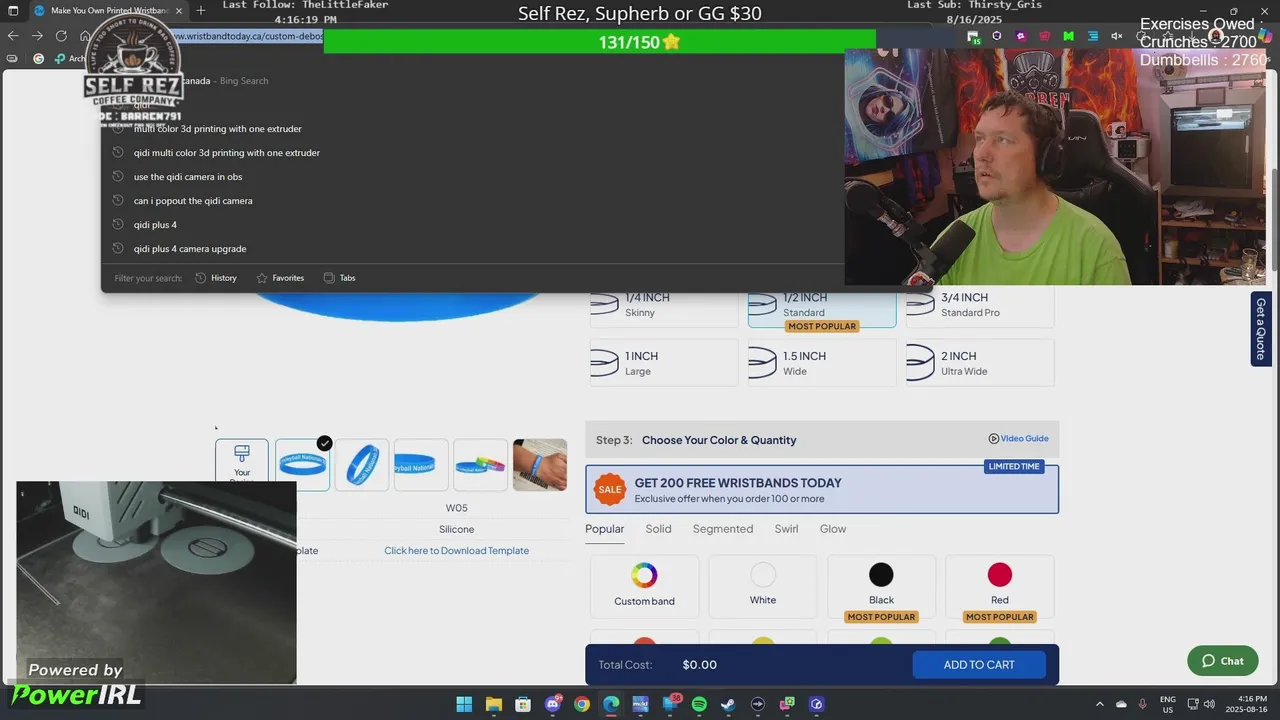Viewport: 1280px width, 720px height.
Task: Click the blue lines extension icon
Action: click(1092, 36)
